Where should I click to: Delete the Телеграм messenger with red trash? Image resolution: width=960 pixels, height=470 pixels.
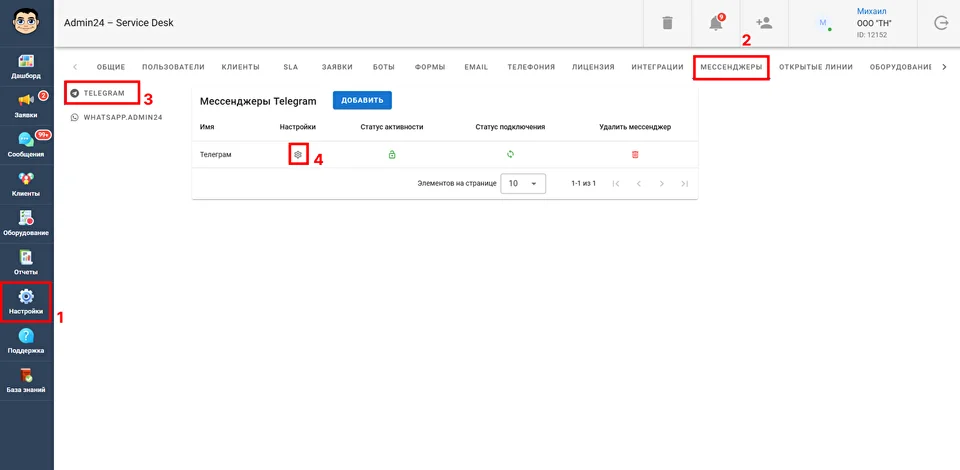(635, 154)
